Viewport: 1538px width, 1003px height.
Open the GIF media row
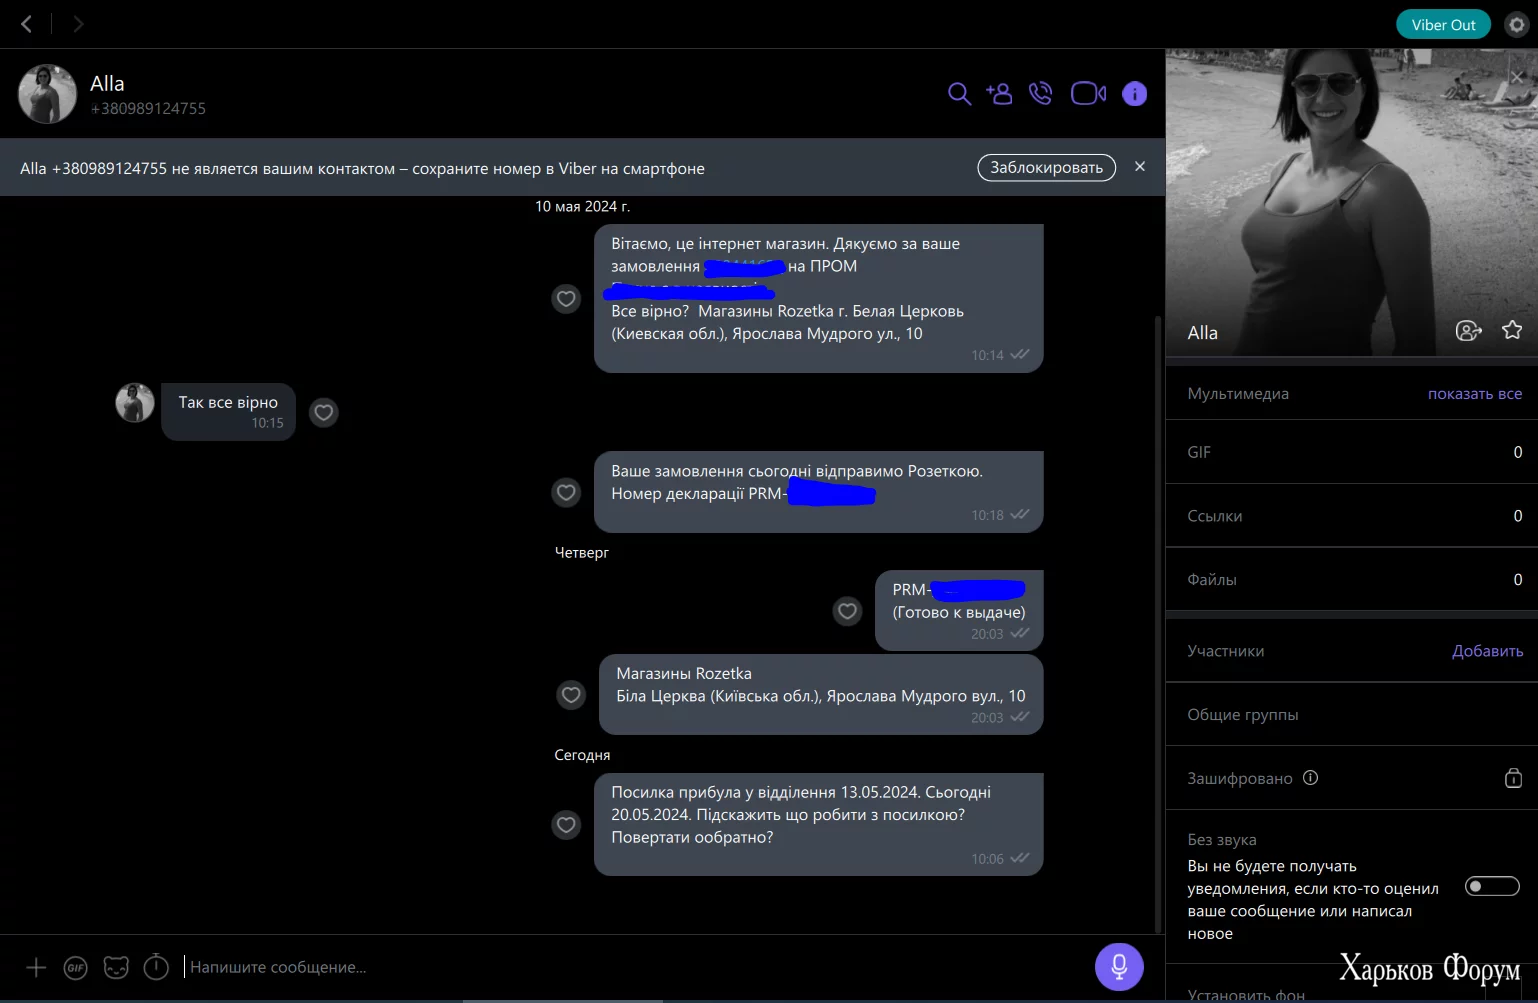1352,452
